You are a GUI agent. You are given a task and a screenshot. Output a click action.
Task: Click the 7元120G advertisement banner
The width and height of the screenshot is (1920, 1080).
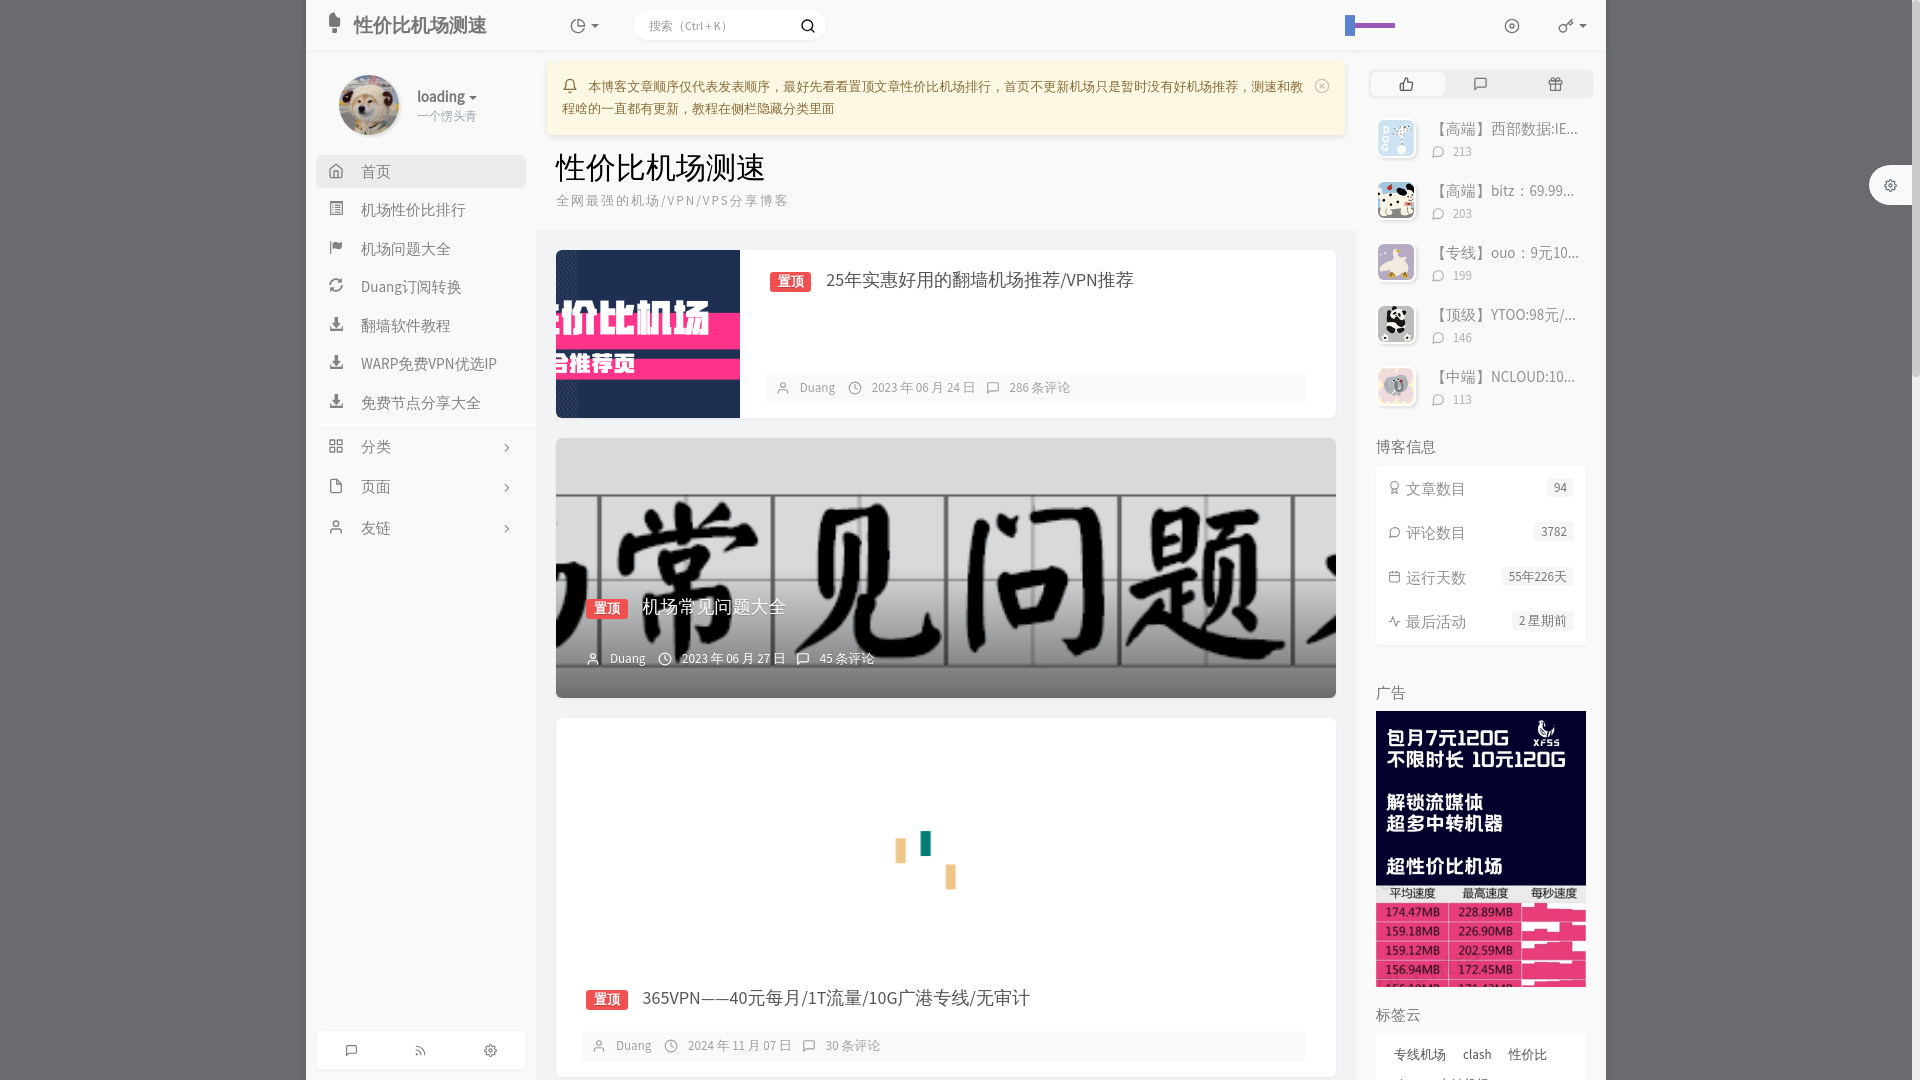1481,849
